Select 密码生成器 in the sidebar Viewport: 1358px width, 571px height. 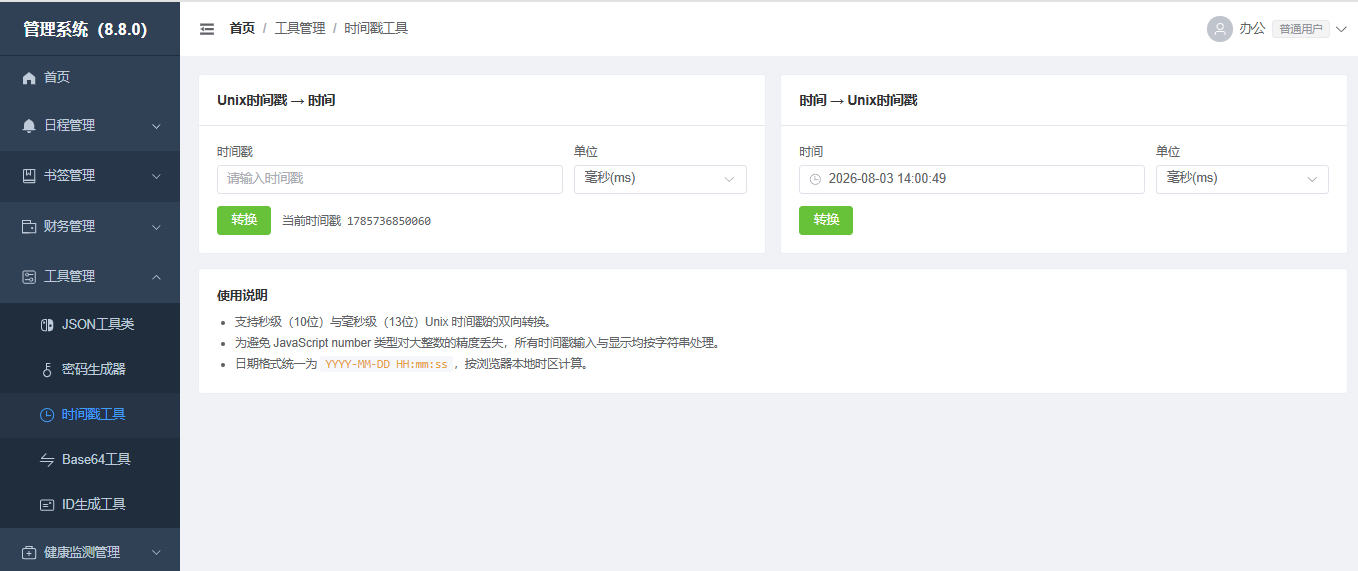(x=90, y=369)
